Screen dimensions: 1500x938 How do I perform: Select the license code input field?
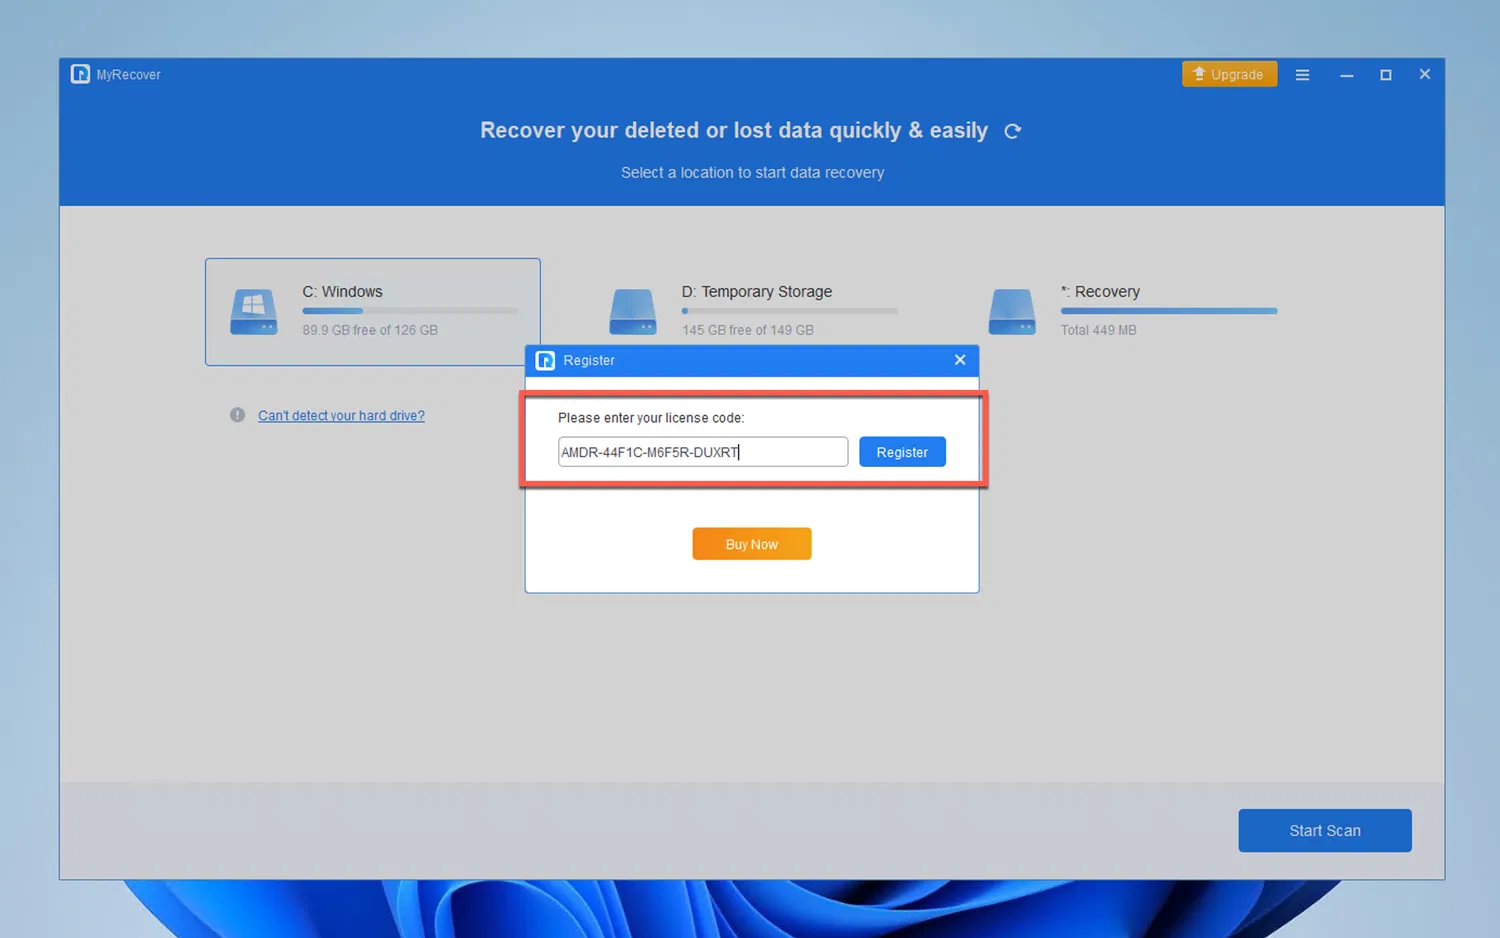click(702, 451)
